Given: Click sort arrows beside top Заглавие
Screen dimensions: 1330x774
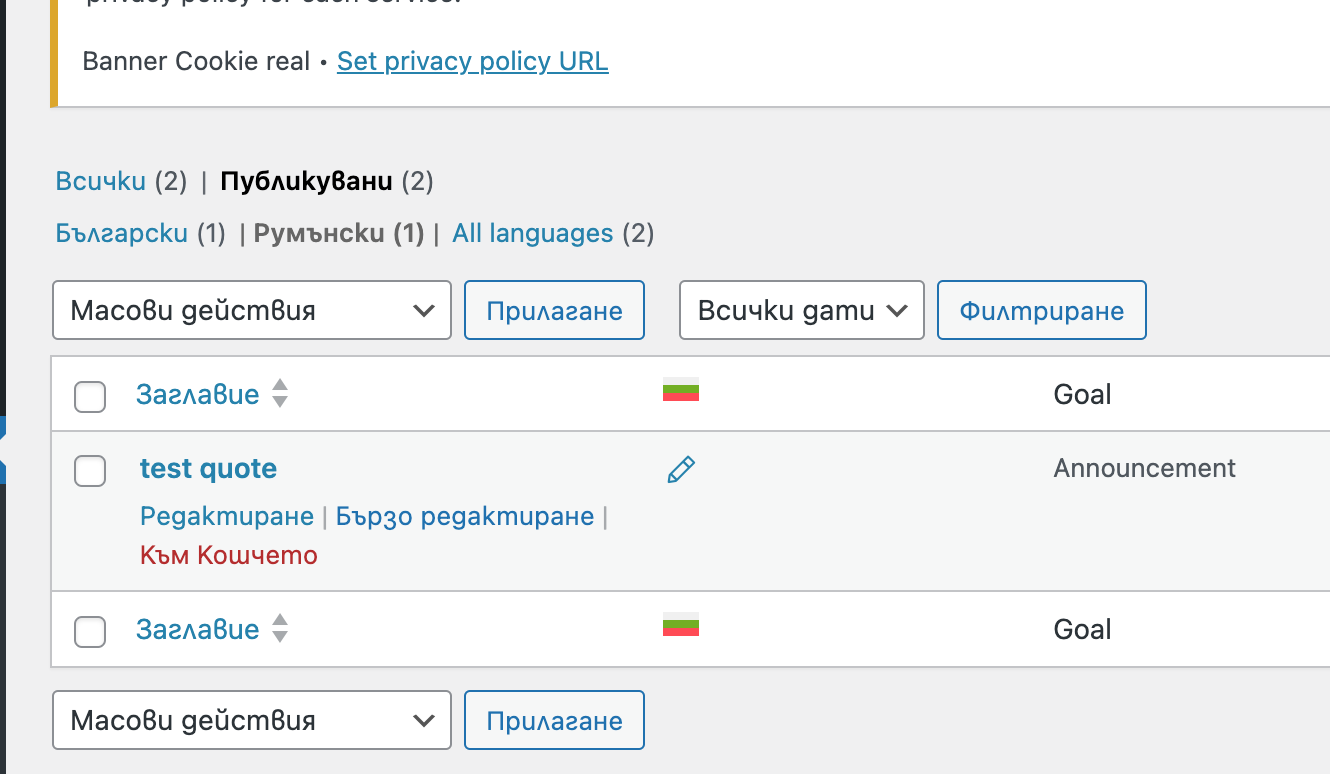Looking at the screenshot, I should pyautogui.click(x=280, y=393).
